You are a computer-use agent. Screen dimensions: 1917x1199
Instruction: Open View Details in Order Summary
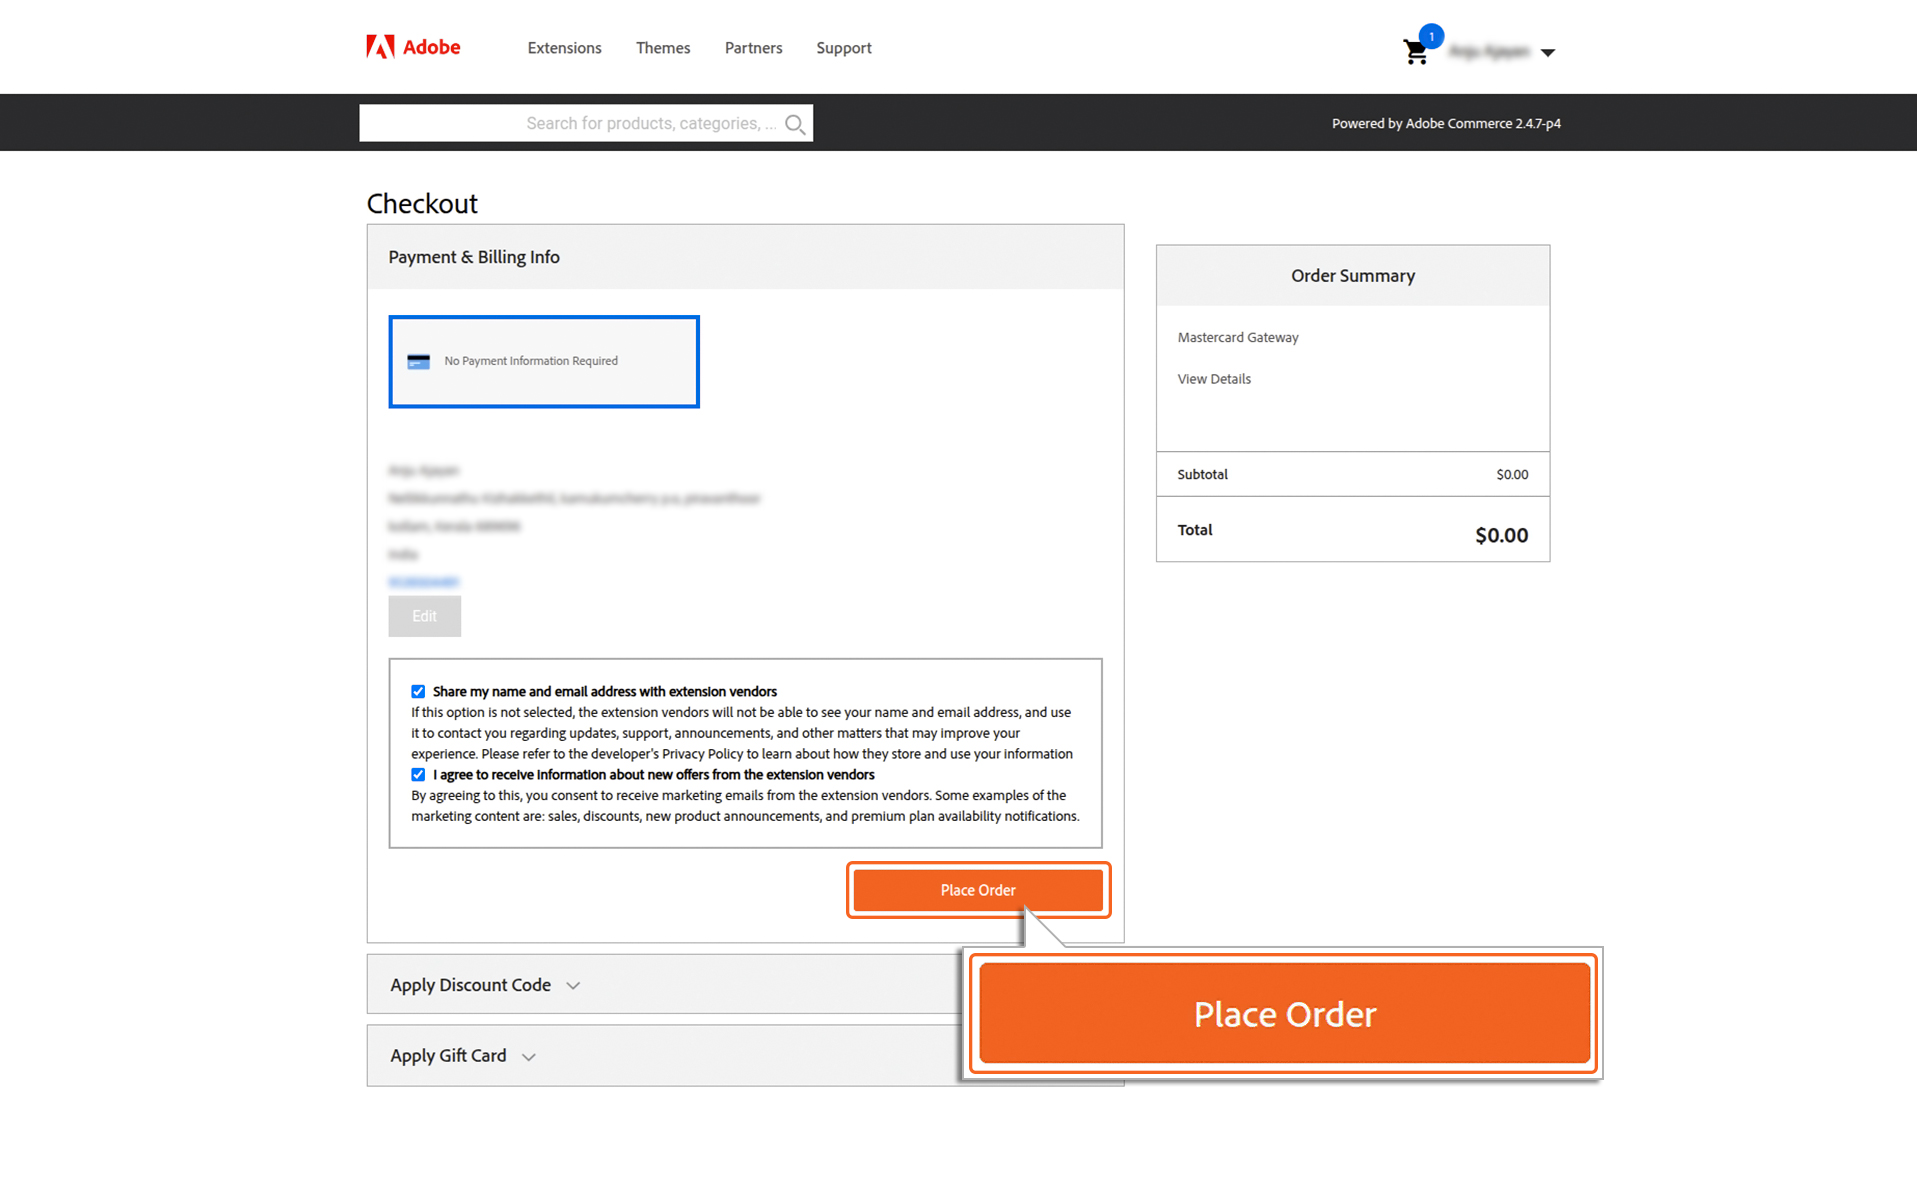pos(1213,379)
